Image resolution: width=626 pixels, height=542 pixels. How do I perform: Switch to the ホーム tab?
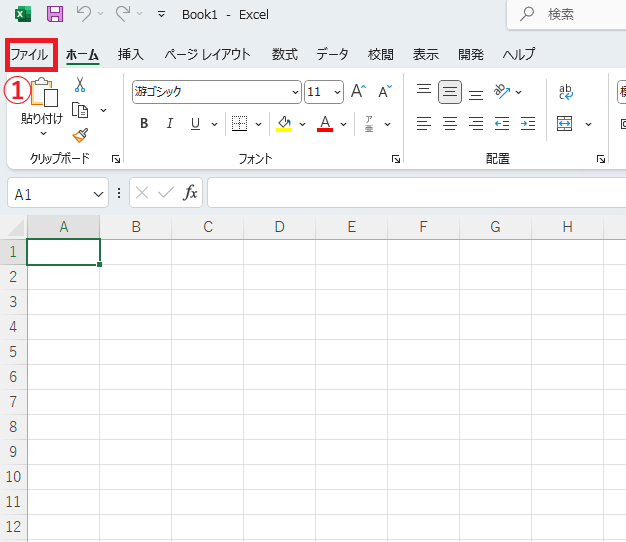click(x=82, y=54)
